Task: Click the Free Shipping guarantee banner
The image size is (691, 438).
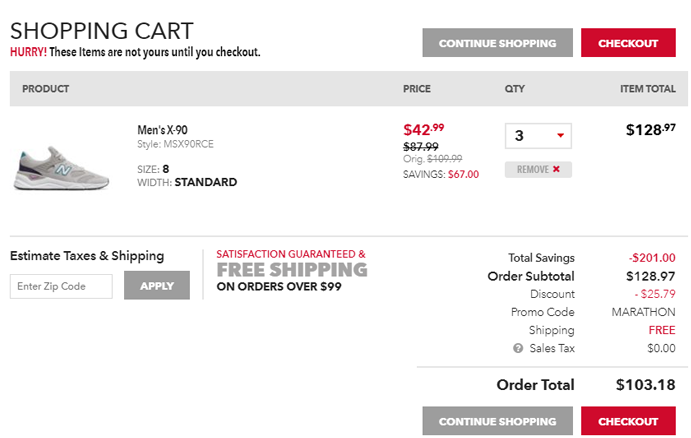Action: tap(291, 270)
